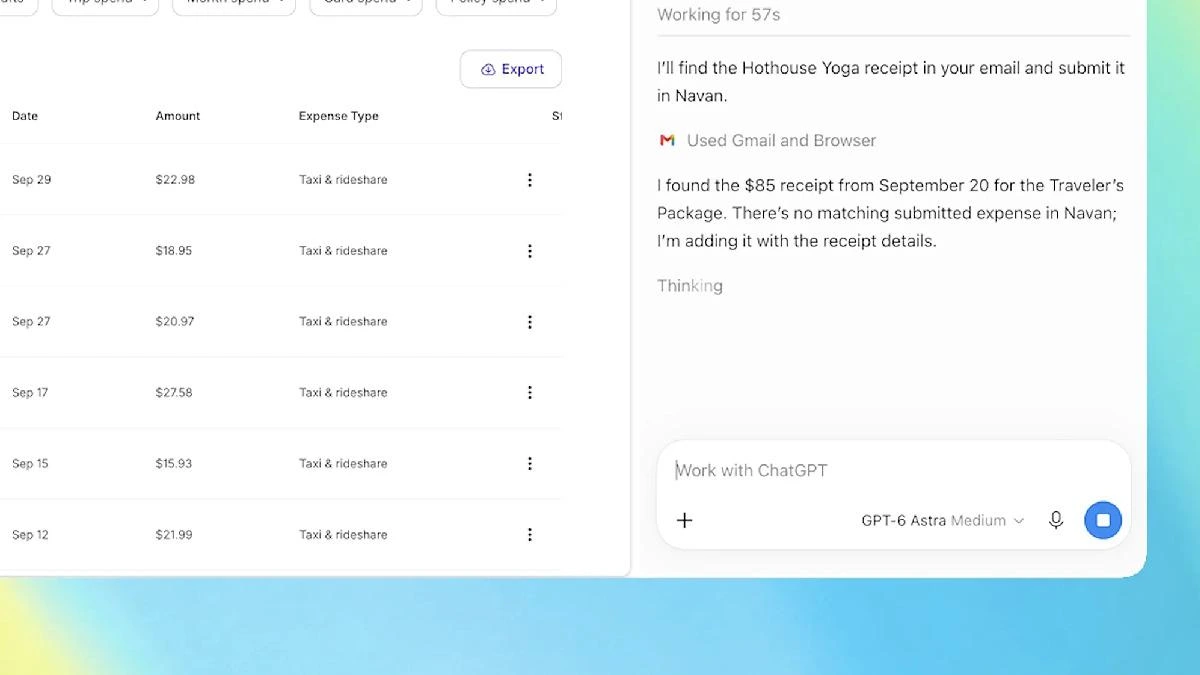Click Taxi & rideshare in the $20.97 row
The height and width of the screenshot is (675, 1200).
pyautogui.click(x=343, y=322)
